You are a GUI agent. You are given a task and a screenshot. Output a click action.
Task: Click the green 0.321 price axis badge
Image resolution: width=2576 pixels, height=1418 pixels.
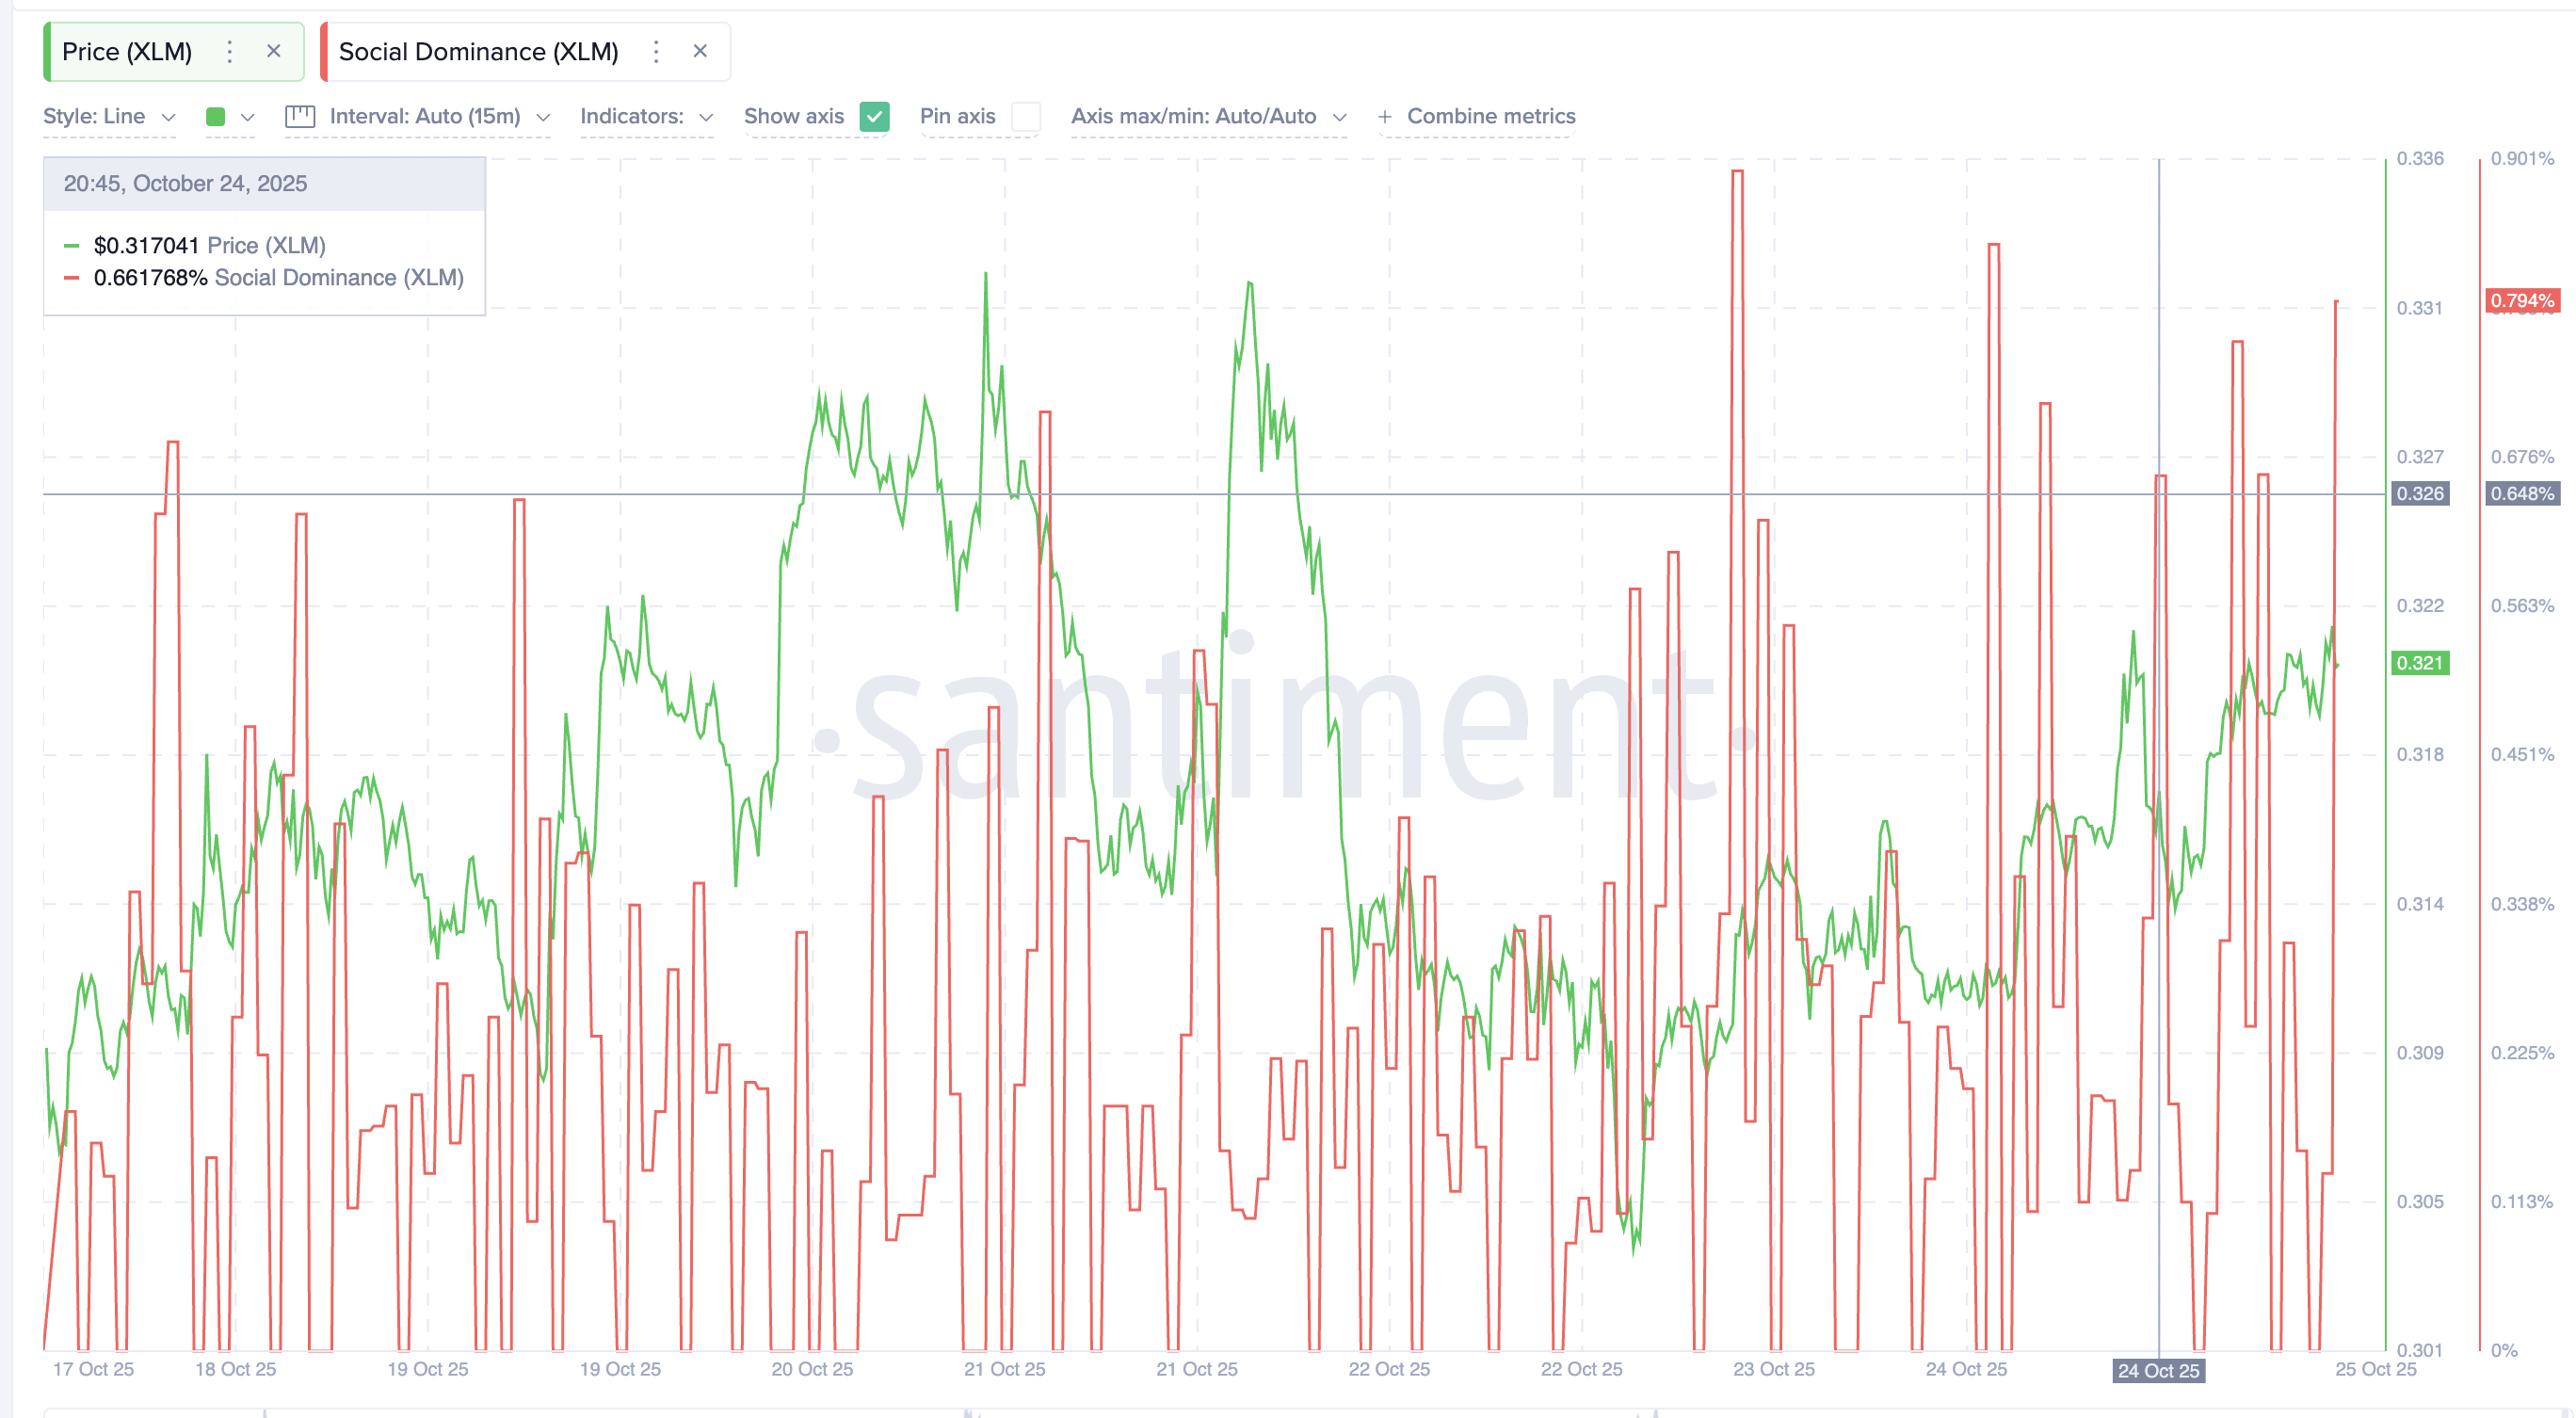[x=2421, y=665]
